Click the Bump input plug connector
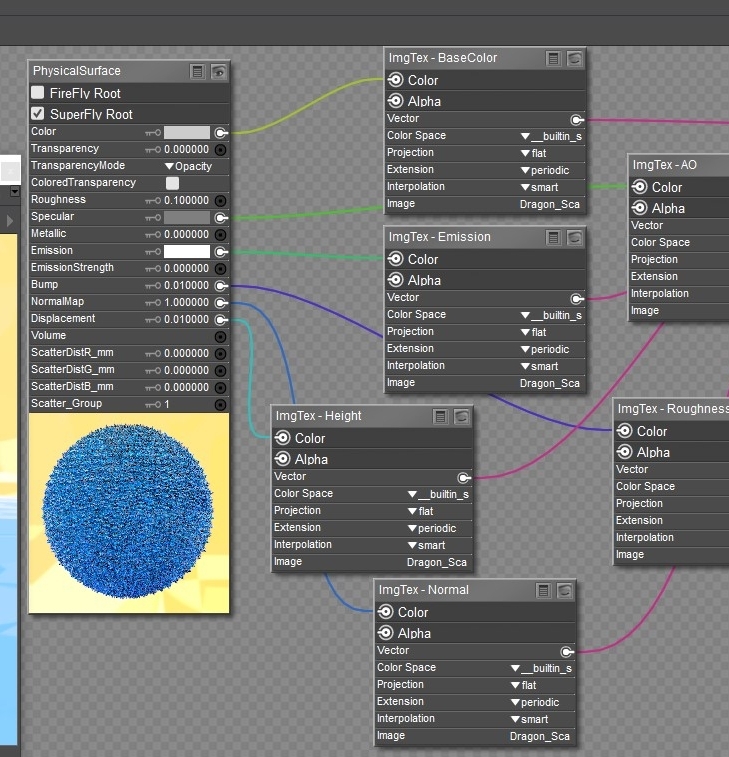Viewport: 729px width, 757px height. pos(220,285)
